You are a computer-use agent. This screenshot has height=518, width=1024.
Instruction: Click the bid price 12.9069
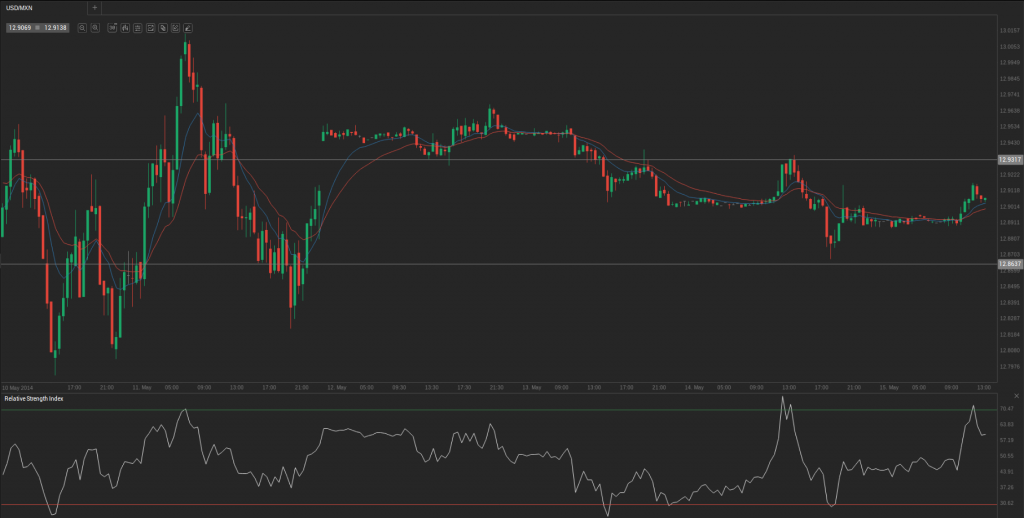pos(20,28)
